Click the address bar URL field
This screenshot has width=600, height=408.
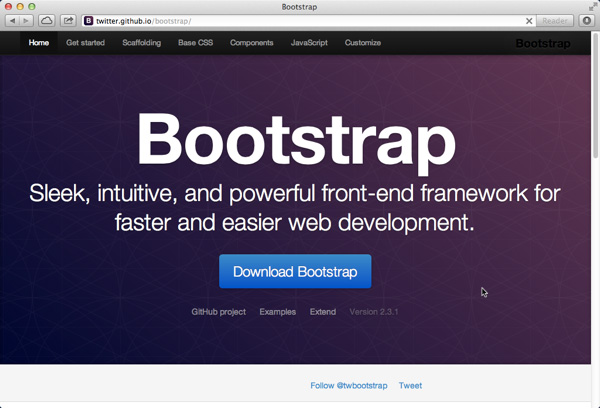click(308, 21)
